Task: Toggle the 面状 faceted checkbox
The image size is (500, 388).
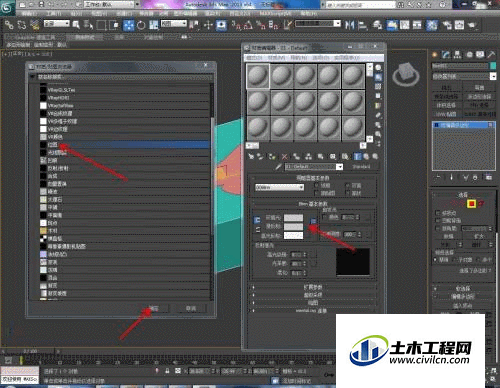Action: (348, 193)
